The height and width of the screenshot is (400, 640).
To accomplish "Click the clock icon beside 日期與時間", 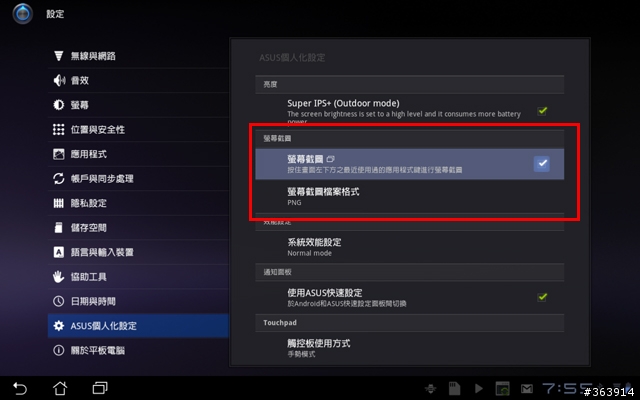I will 58,301.
